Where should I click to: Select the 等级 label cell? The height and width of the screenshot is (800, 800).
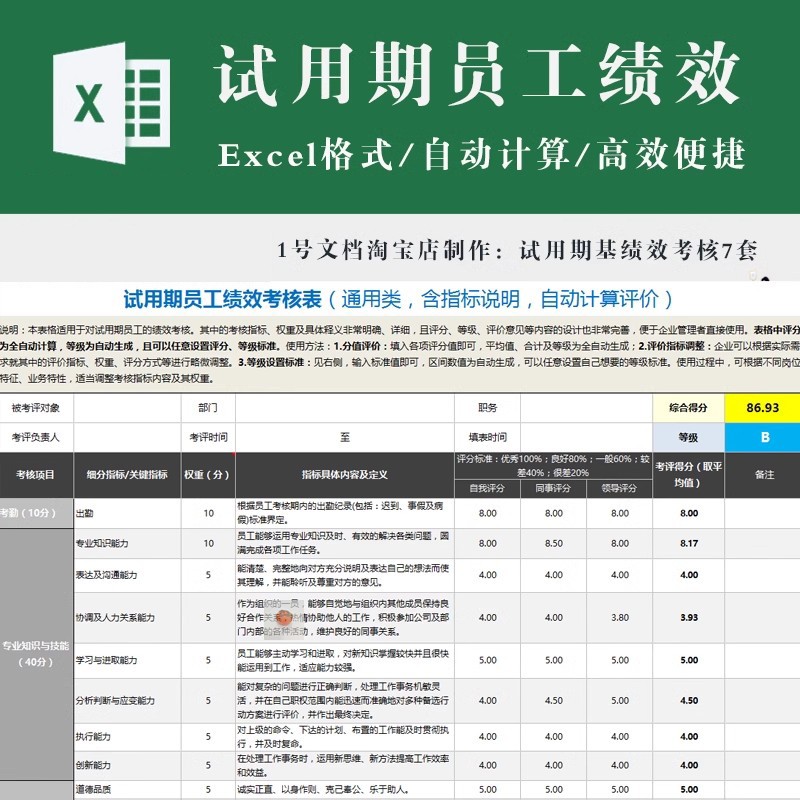point(688,437)
